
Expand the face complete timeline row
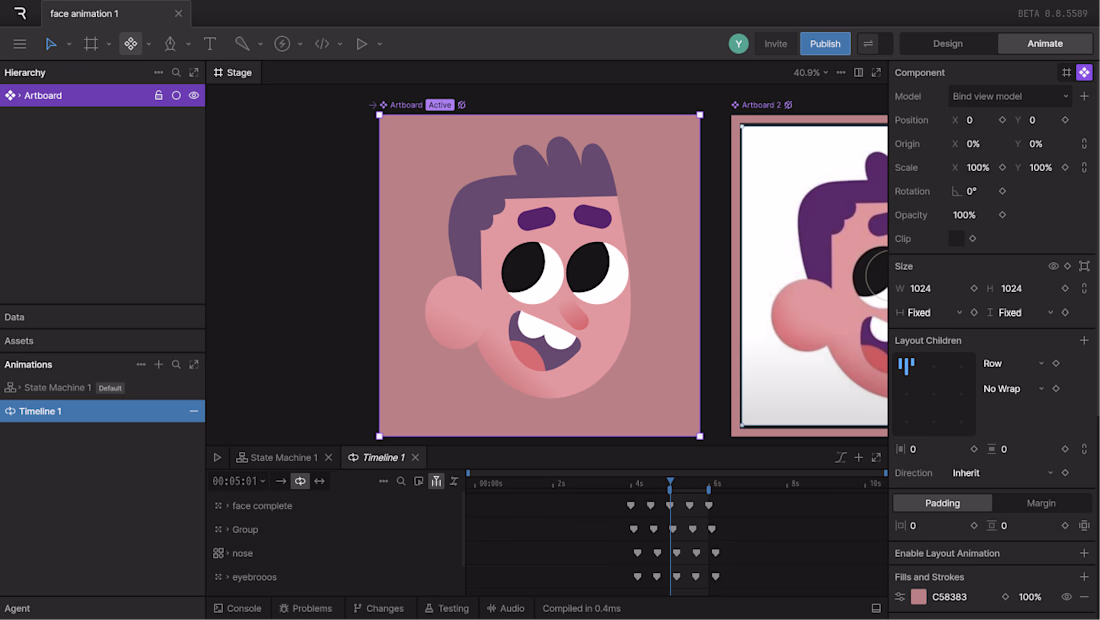pos(227,506)
